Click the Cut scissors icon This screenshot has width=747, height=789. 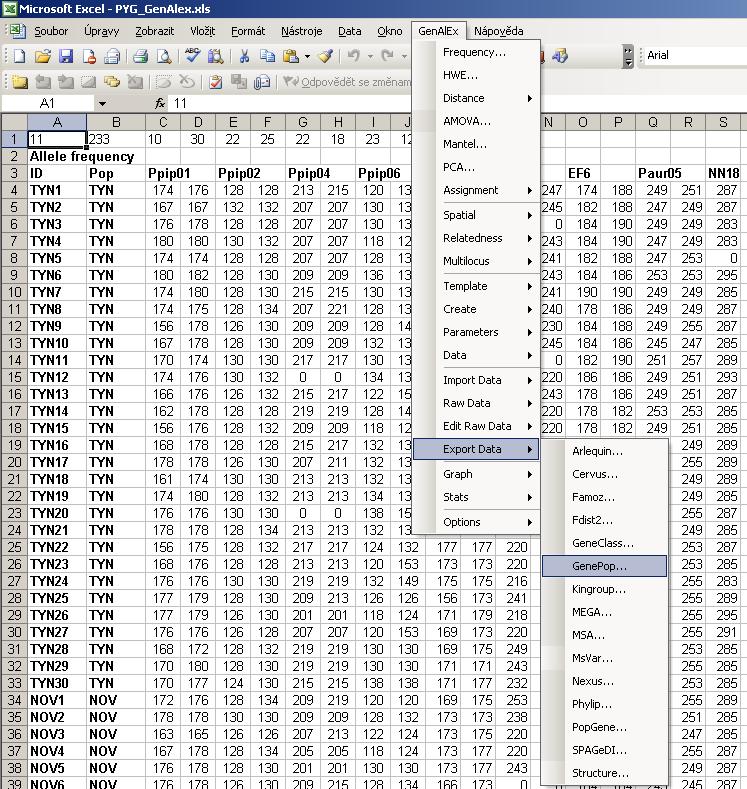point(244,56)
